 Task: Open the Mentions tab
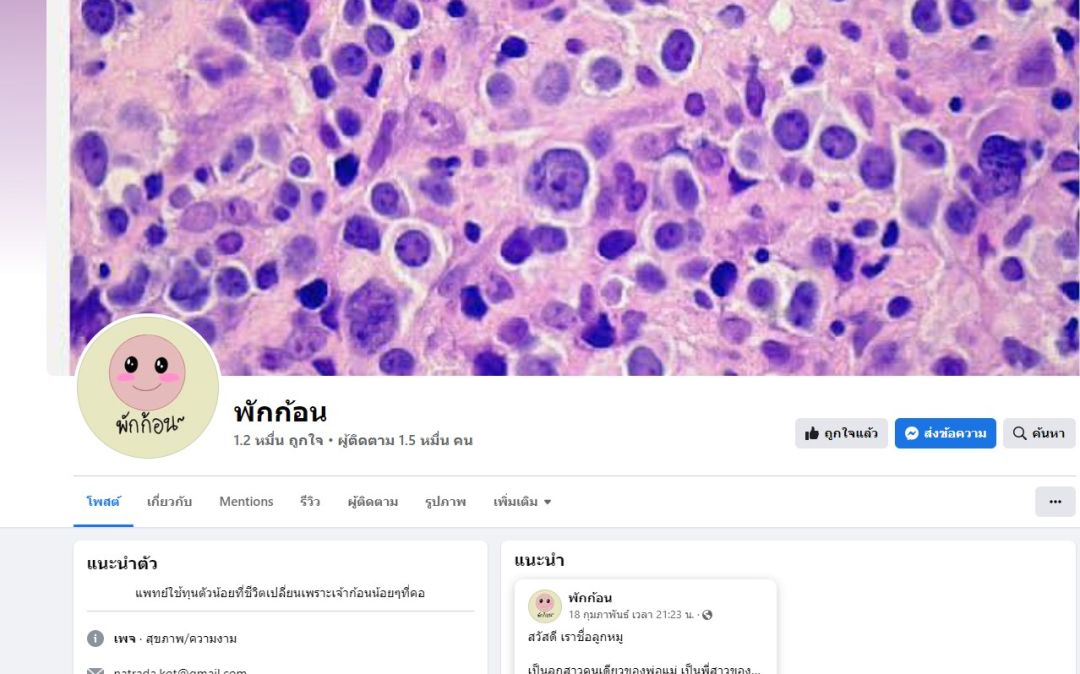[246, 502]
